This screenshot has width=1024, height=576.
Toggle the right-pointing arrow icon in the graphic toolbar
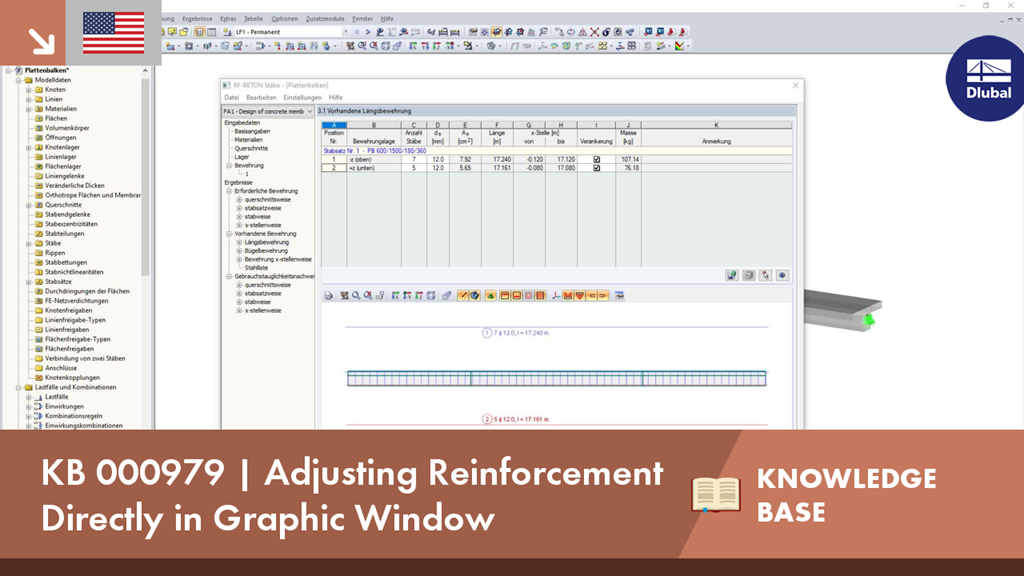603,296
